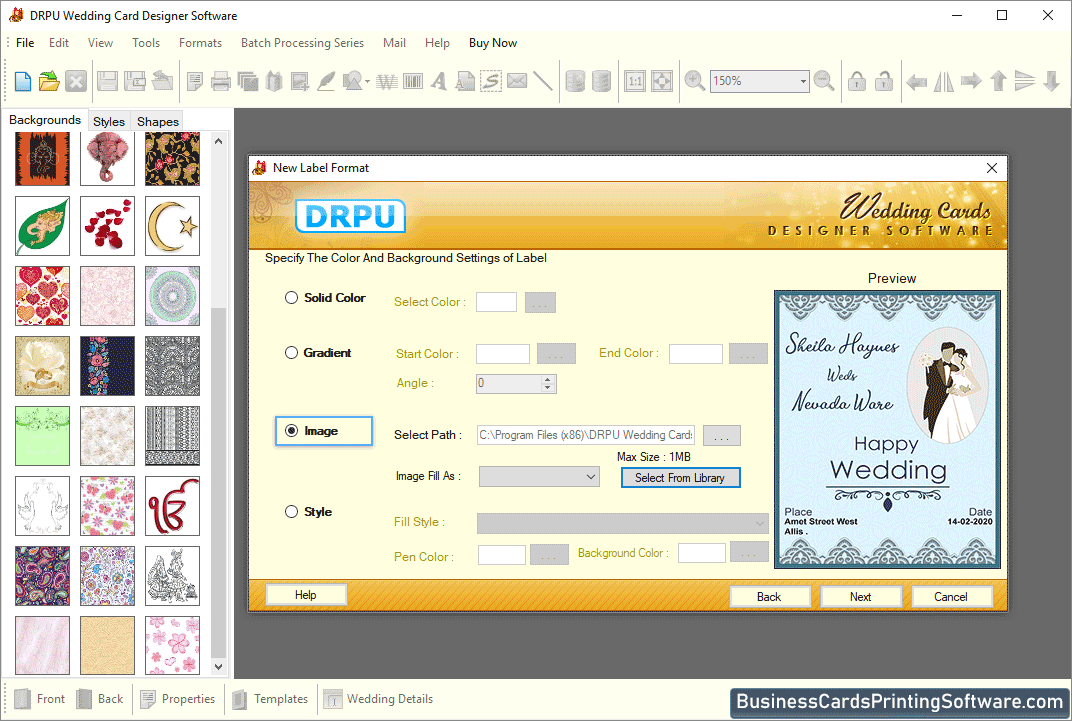Select the barcode tool icon

click(x=413, y=81)
